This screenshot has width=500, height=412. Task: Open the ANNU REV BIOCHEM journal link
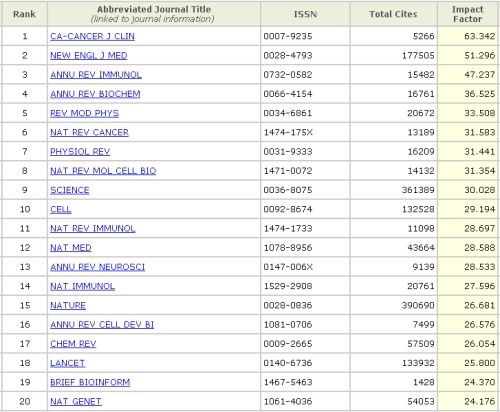pyautogui.click(x=95, y=94)
